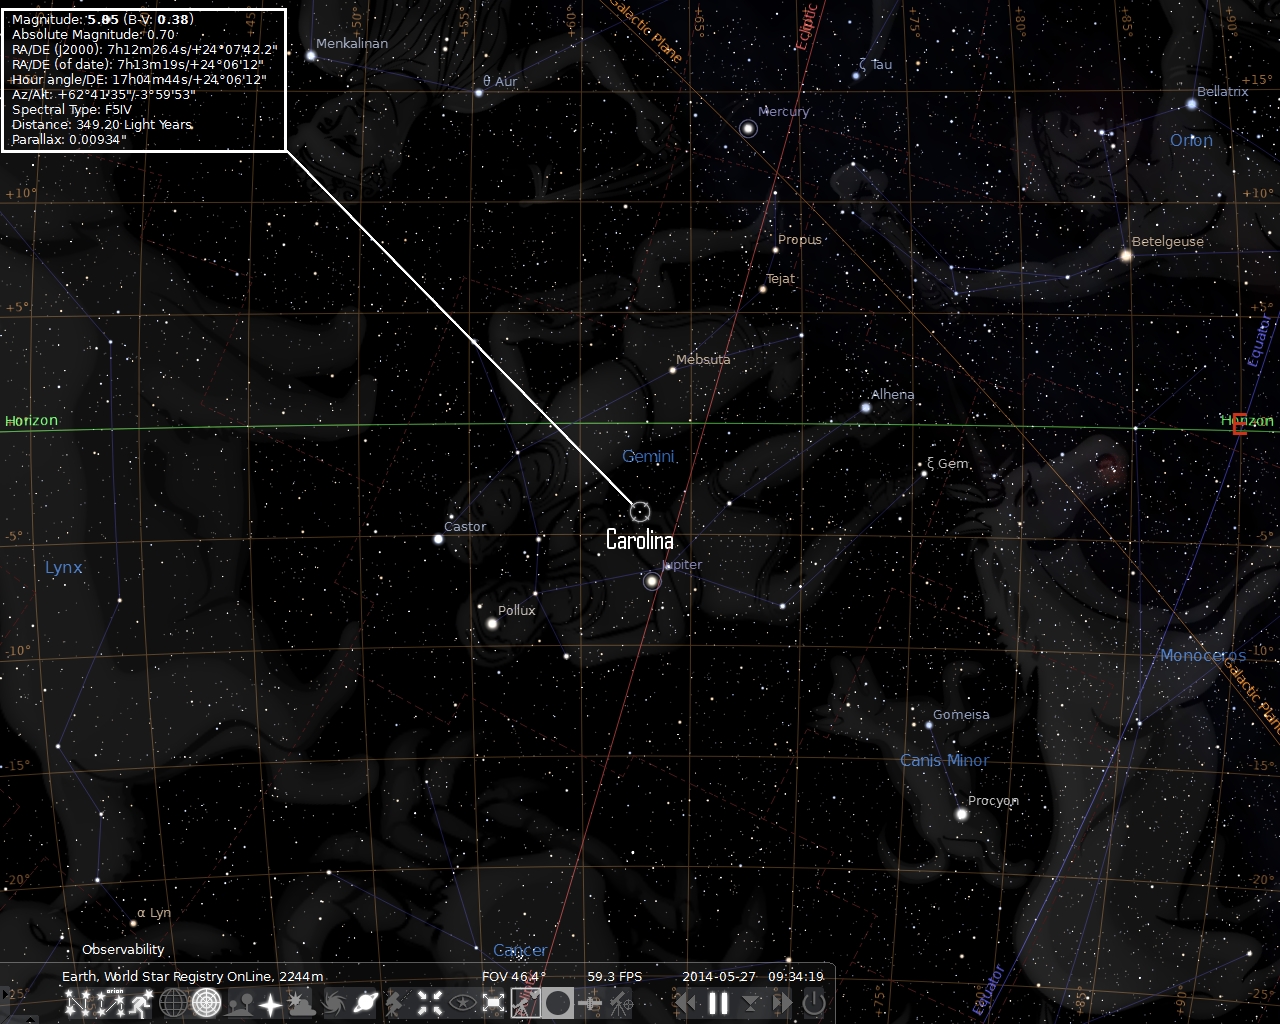Toggle the azimuthal grid
This screenshot has height=1024, width=1280.
206,1003
